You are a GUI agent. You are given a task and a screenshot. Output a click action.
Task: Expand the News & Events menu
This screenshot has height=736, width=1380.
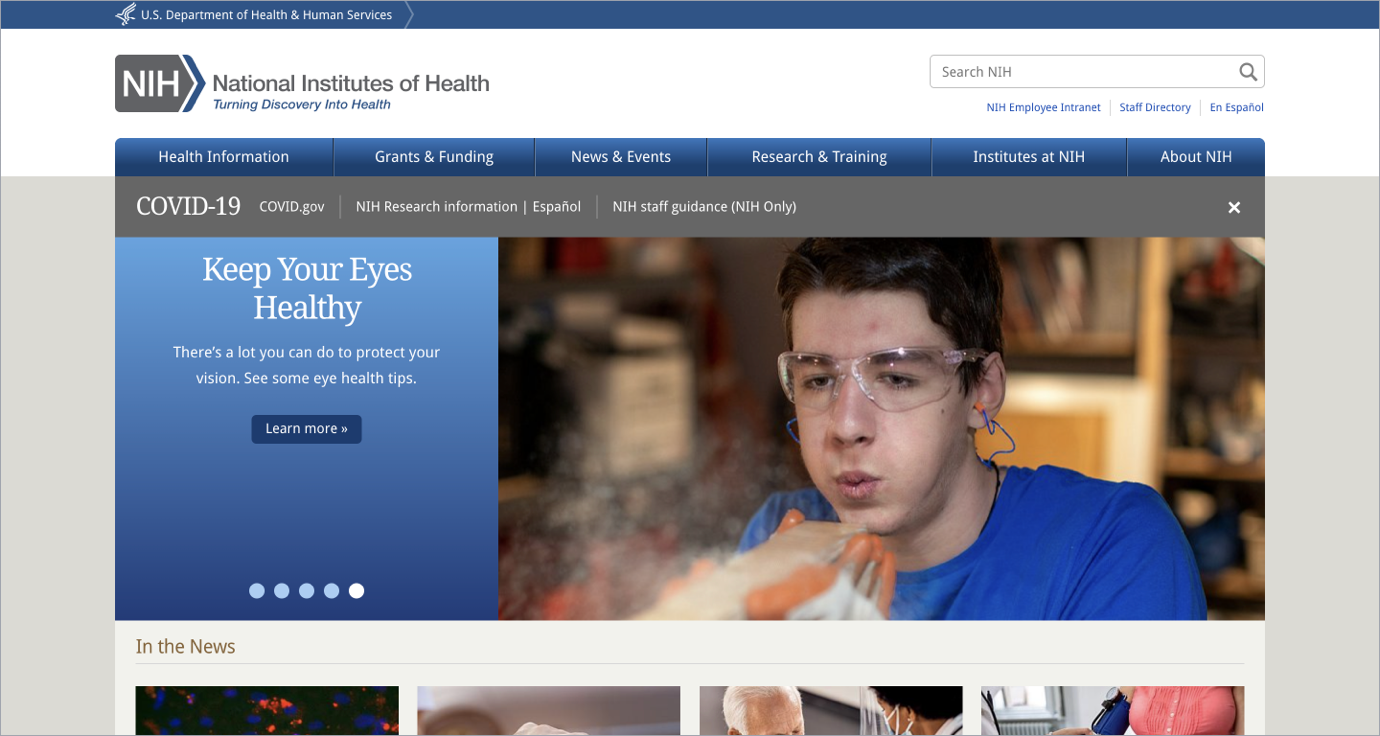click(x=621, y=157)
